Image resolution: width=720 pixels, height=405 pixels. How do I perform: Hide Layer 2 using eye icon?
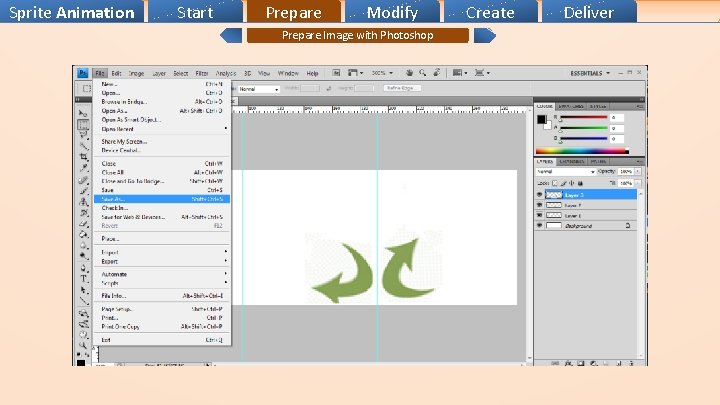pyautogui.click(x=540, y=205)
